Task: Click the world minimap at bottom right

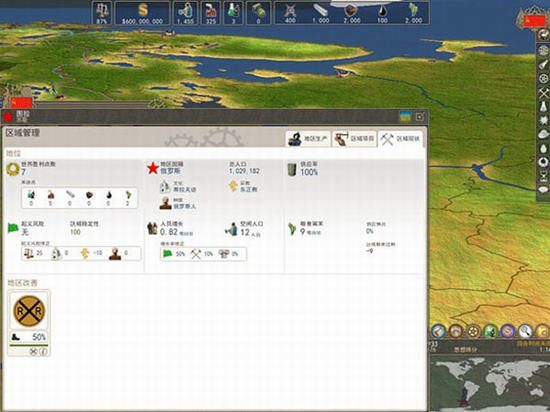Action: 490,383
